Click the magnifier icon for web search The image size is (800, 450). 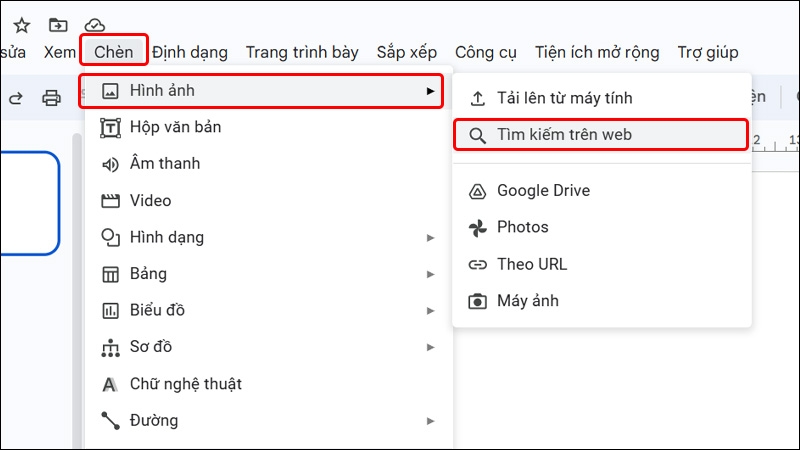coord(478,136)
